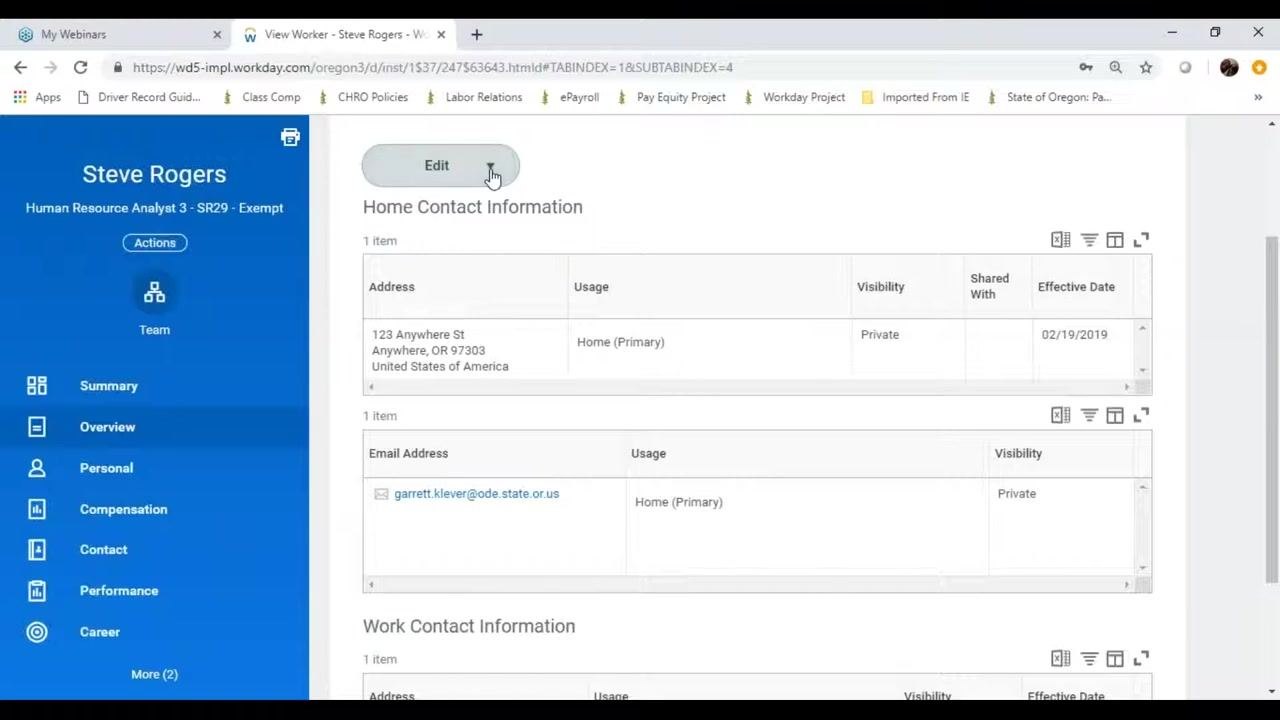Filter the email address table
Screen dimensions: 1280x720
coord(1089,415)
